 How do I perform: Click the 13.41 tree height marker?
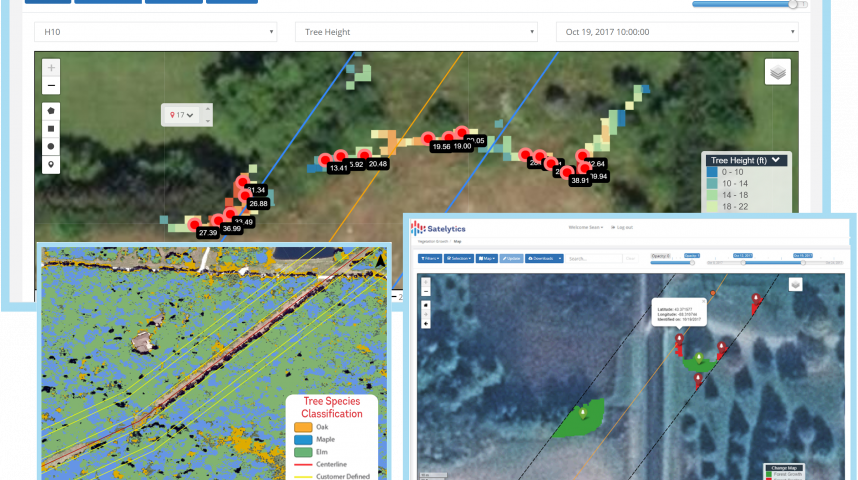click(x=325, y=160)
